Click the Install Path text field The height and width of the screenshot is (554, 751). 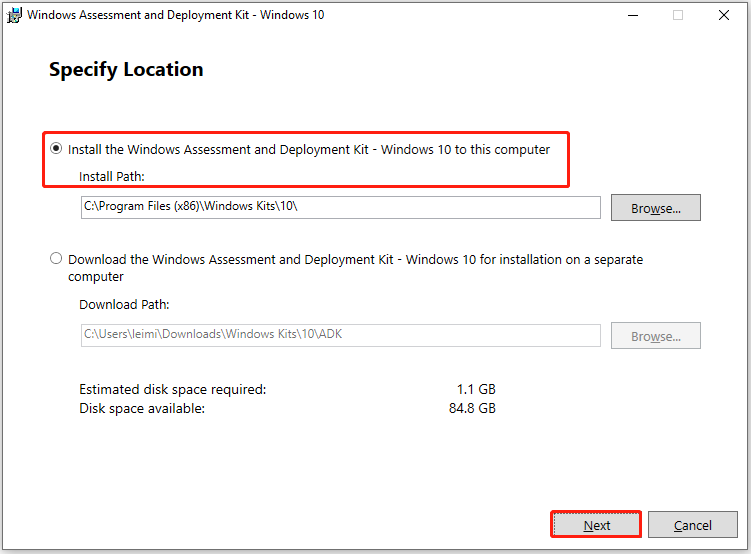(x=341, y=207)
